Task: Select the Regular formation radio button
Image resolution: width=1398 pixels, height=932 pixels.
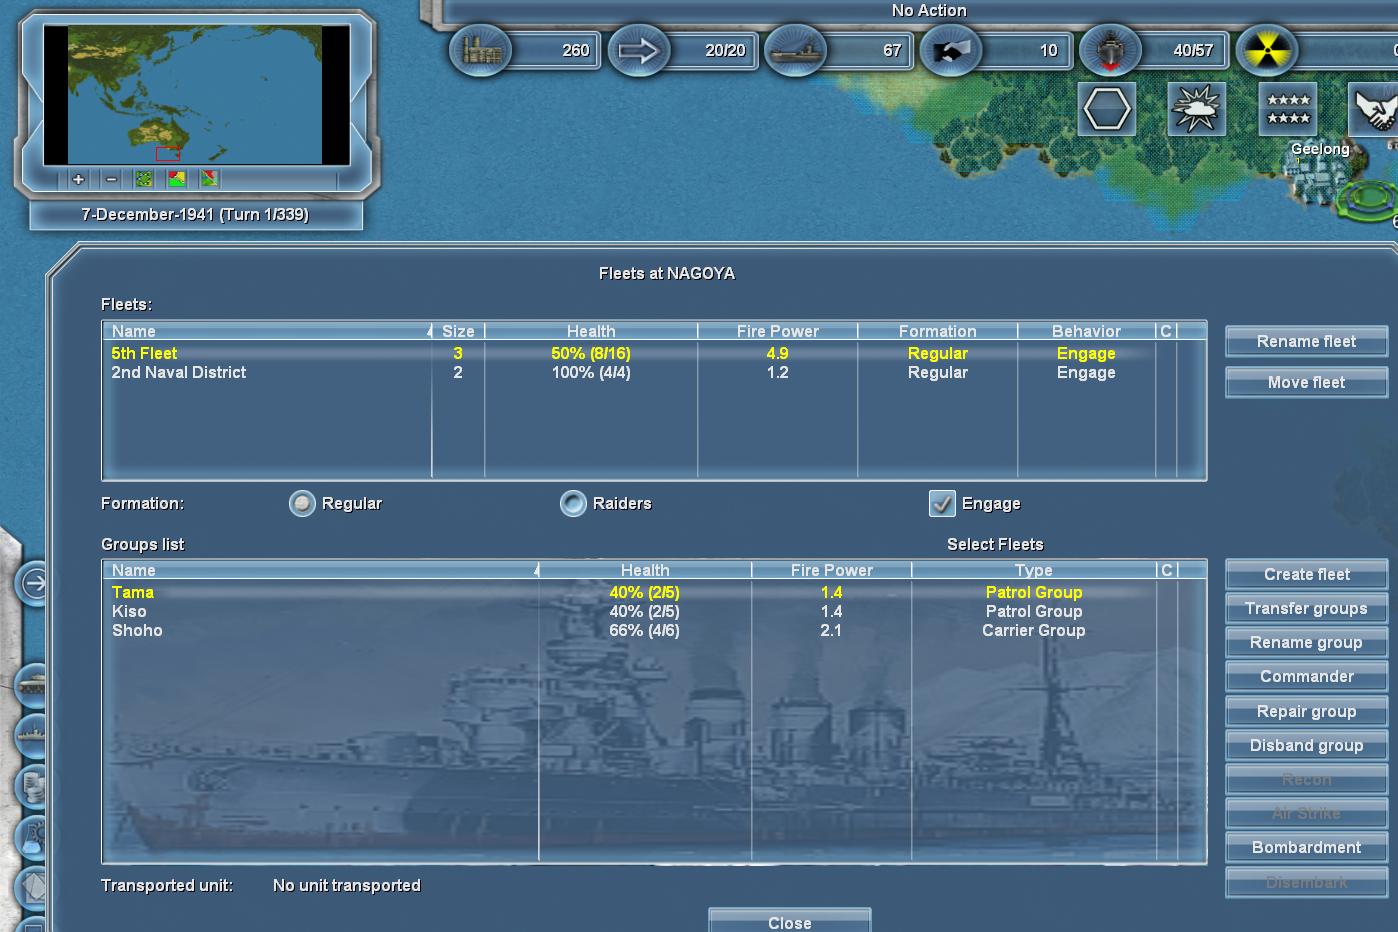Action: point(302,504)
